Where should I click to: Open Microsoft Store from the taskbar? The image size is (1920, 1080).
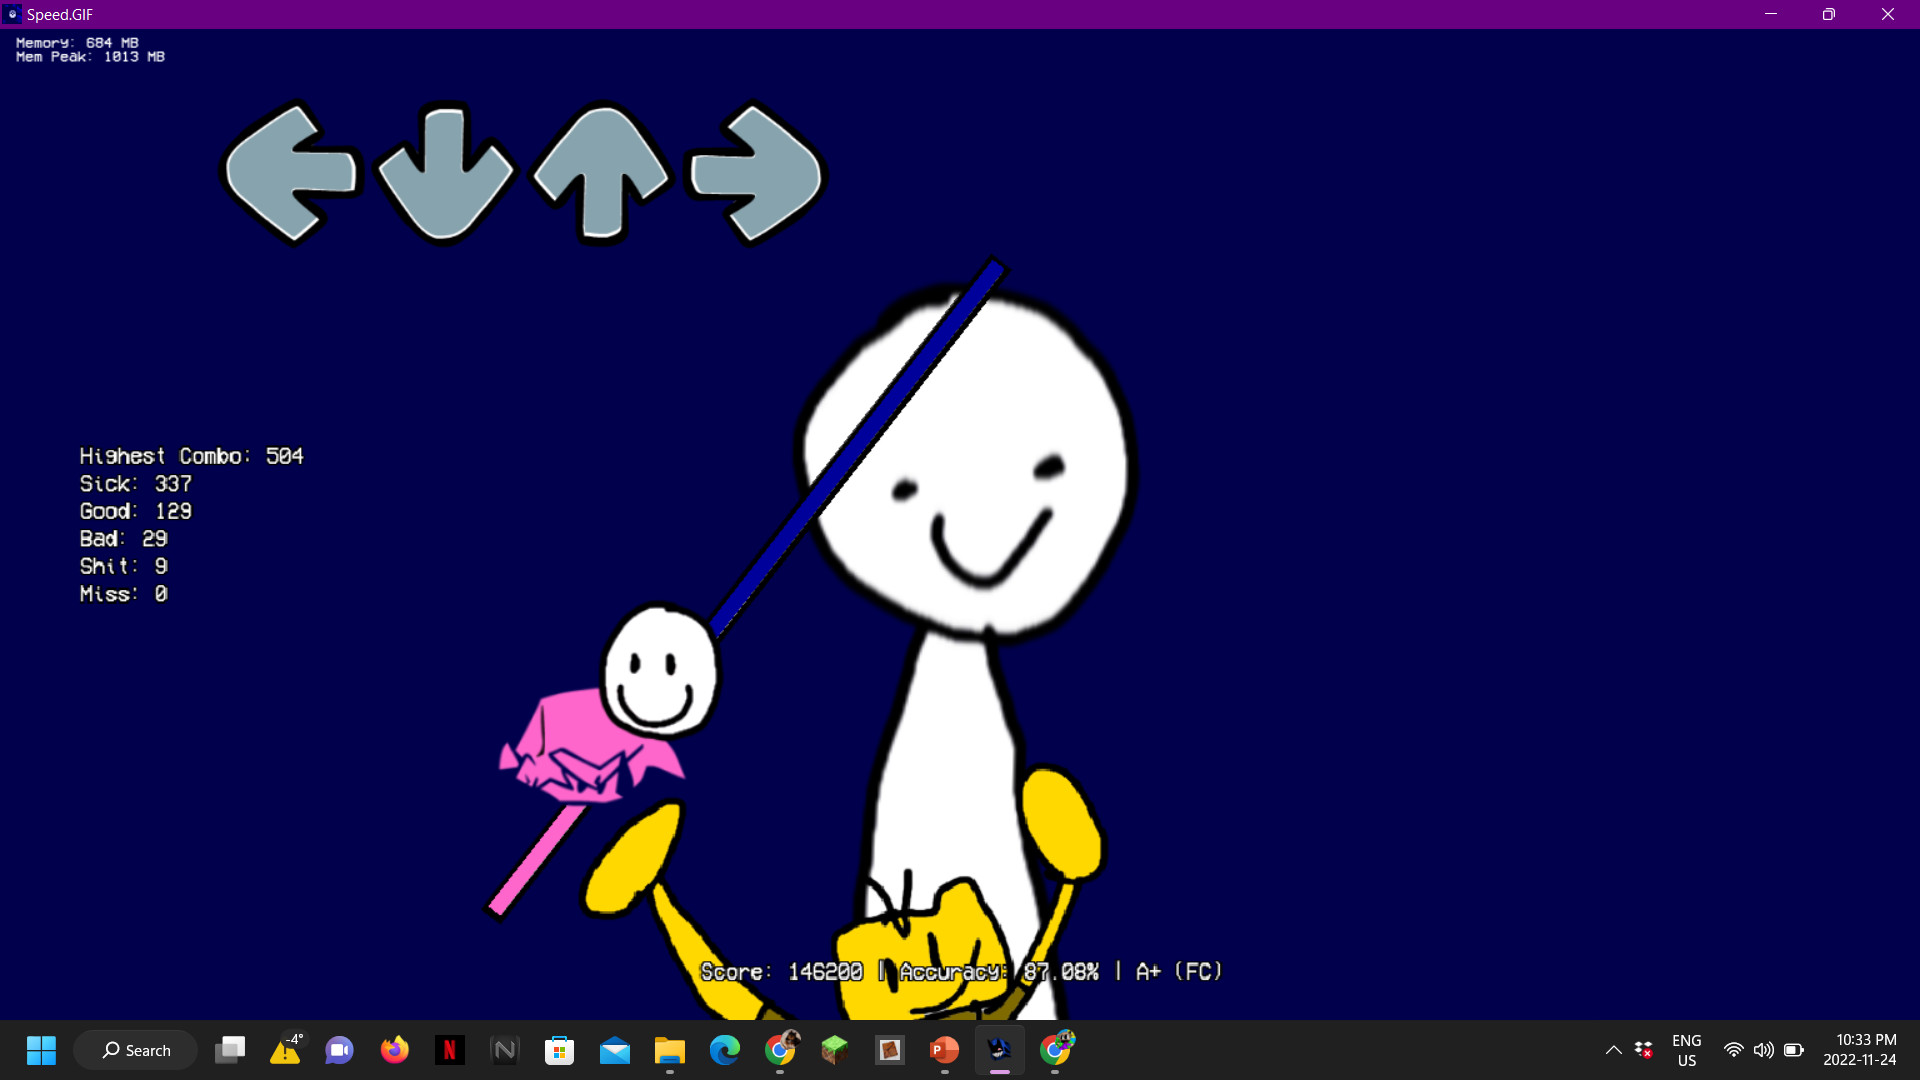coord(559,1050)
